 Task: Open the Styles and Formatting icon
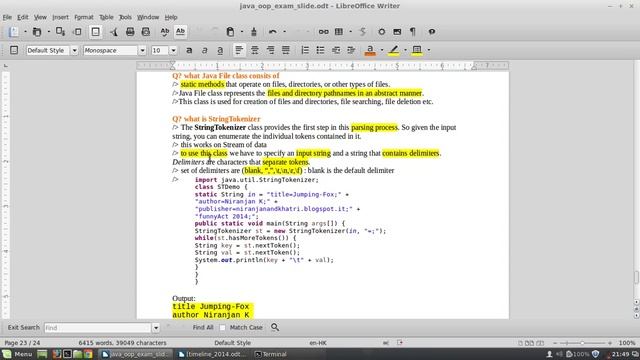coord(14,50)
